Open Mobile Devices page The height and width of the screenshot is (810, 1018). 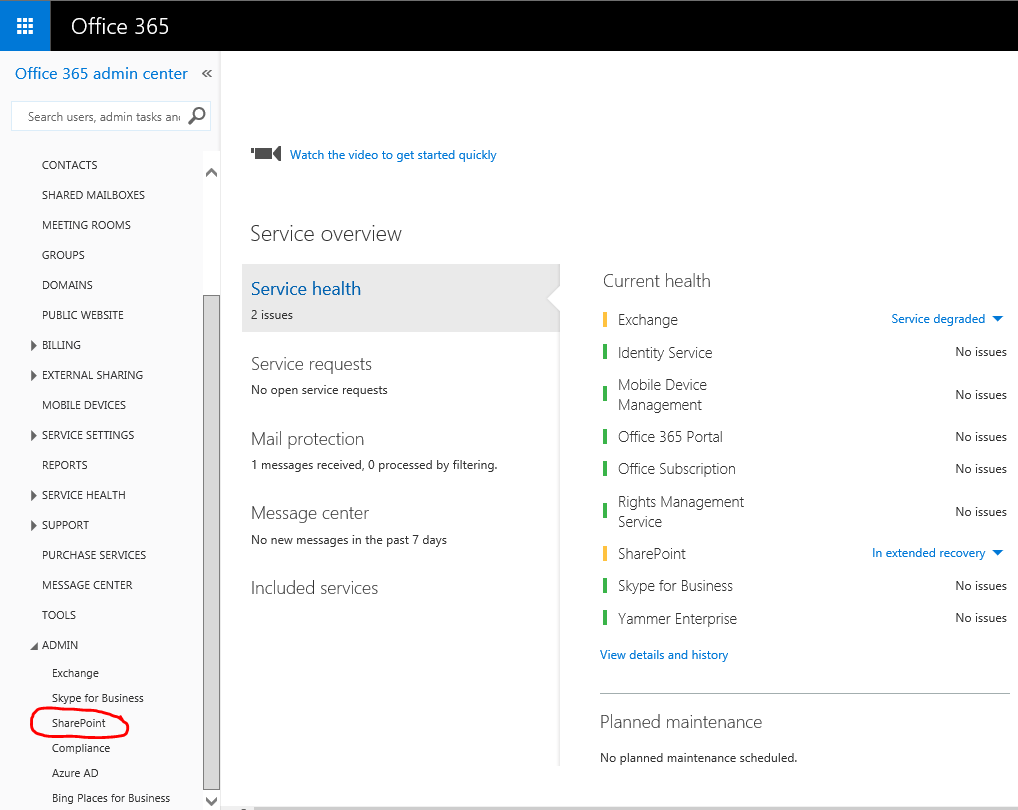click(84, 405)
